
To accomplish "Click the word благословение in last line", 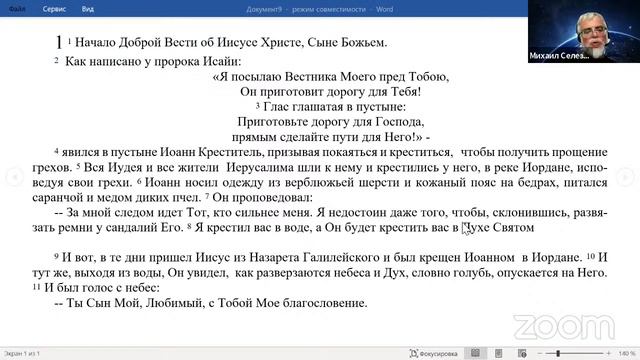I will (x=325, y=303).
